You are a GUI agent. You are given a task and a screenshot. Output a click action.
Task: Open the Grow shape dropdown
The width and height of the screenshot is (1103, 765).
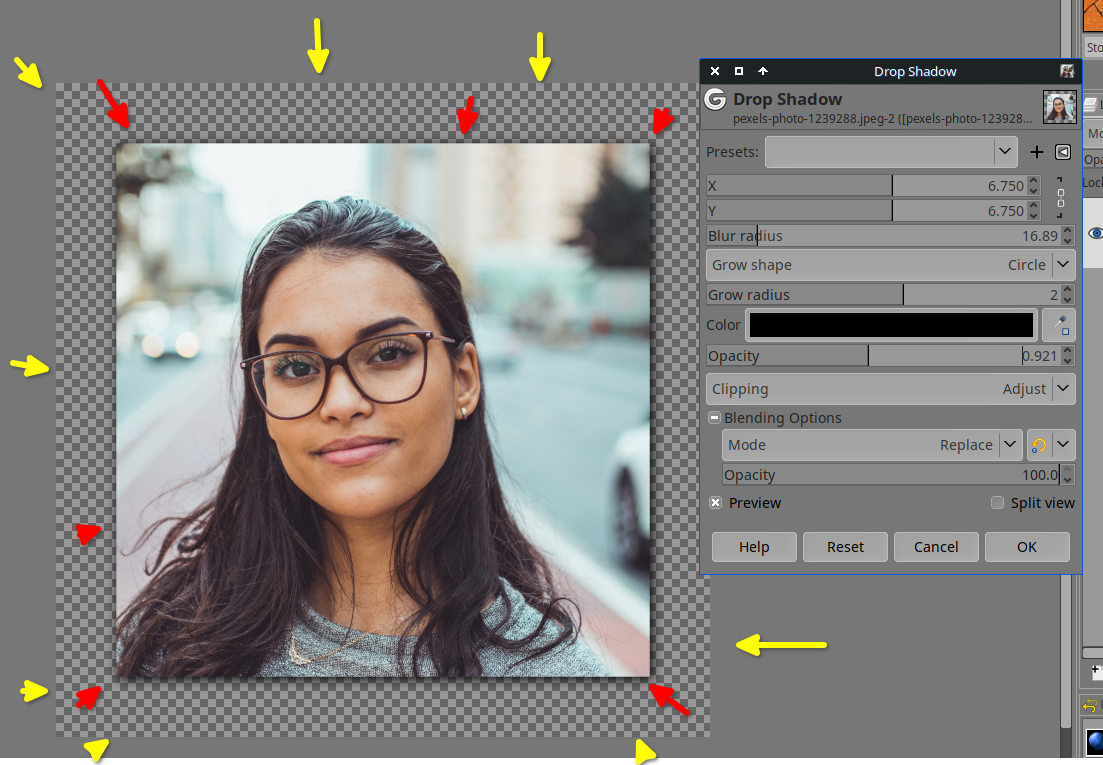click(891, 265)
